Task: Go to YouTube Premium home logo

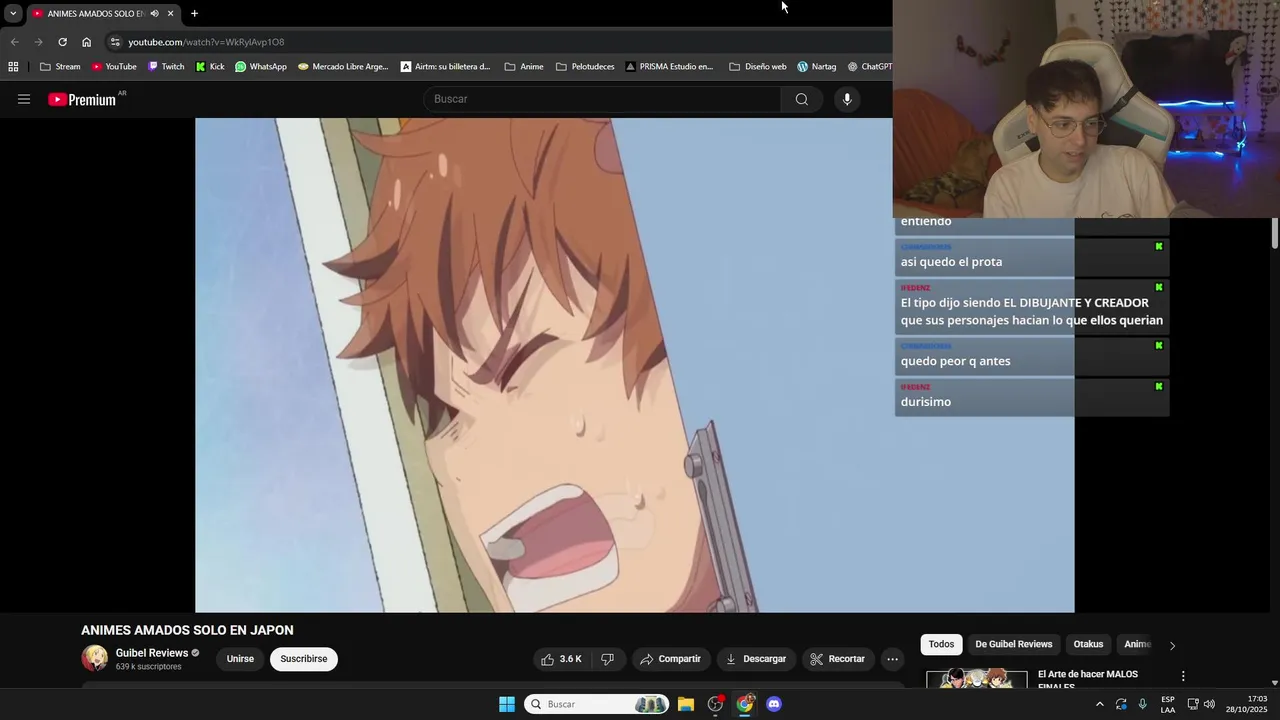Action: click(x=82, y=100)
